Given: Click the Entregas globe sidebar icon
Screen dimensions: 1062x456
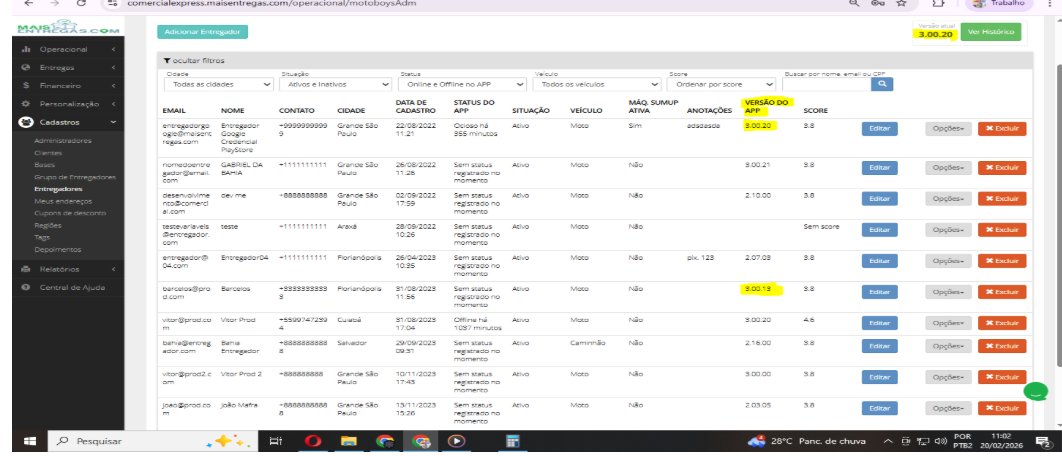Looking at the screenshot, I should point(26,68).
